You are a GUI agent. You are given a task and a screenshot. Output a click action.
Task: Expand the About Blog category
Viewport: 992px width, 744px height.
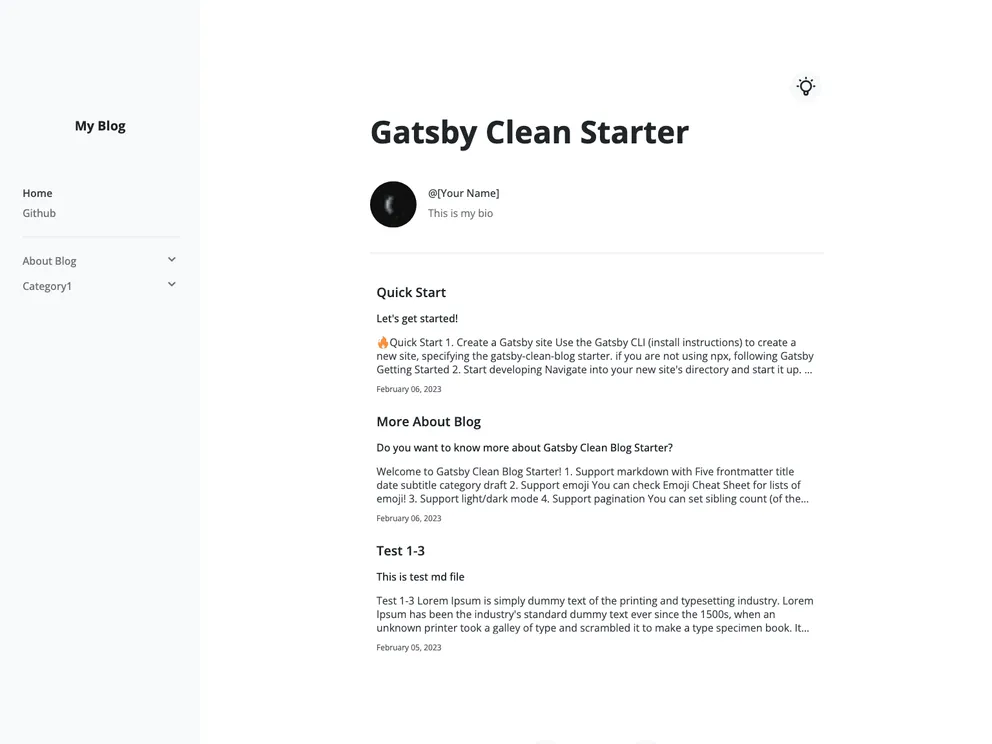(x=49, y=260)
